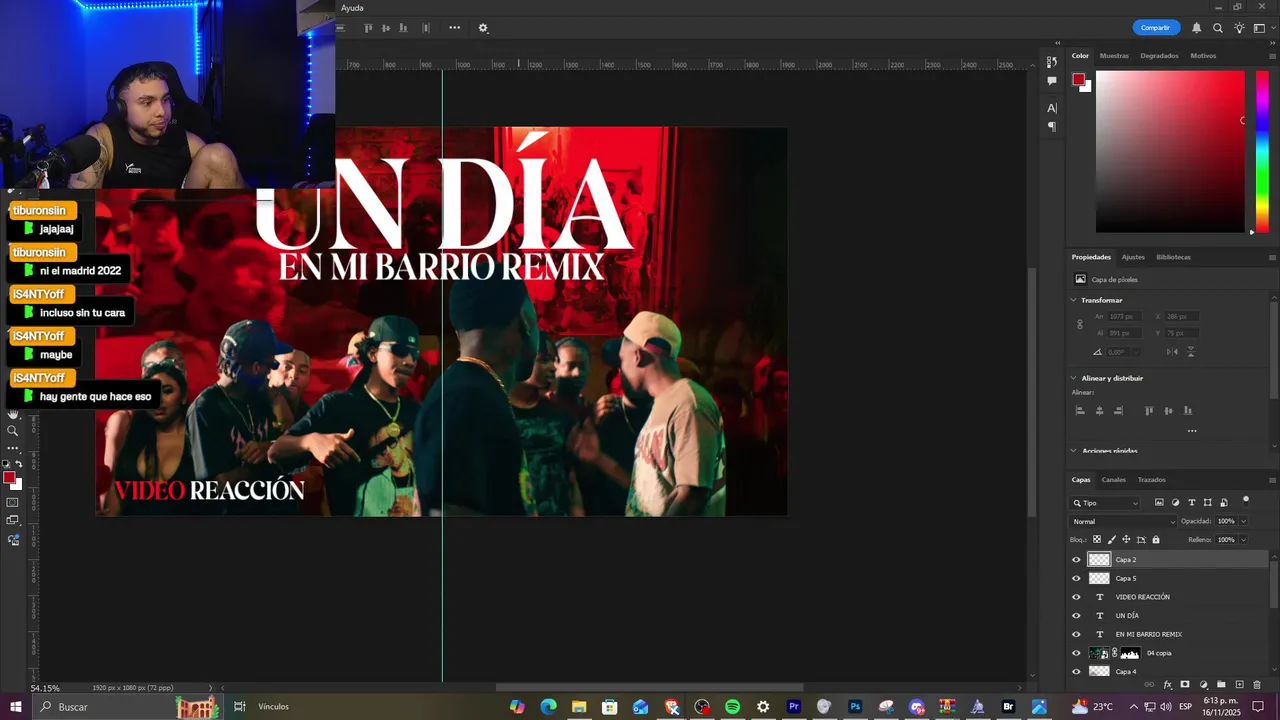Flip vertical icon in Transformar
Screen dimensions: 1280x720
[1190, 352]
